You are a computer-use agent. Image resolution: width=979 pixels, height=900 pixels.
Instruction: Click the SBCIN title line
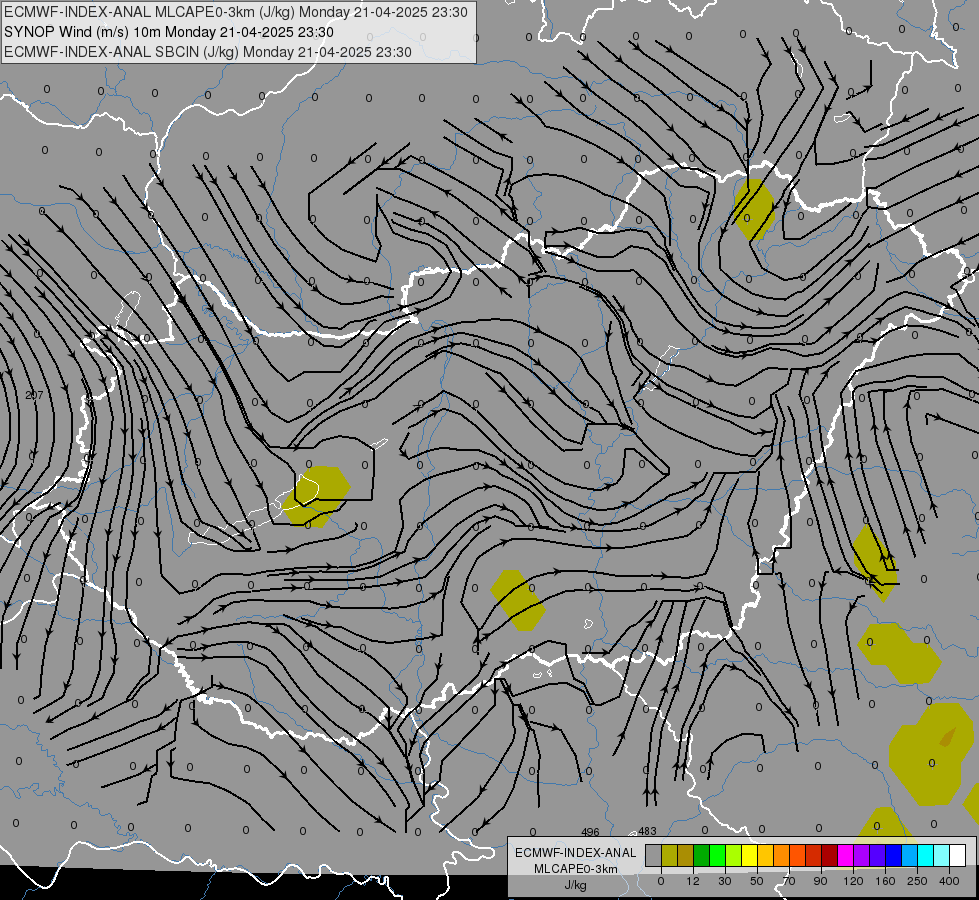click(x=208, y=52)
